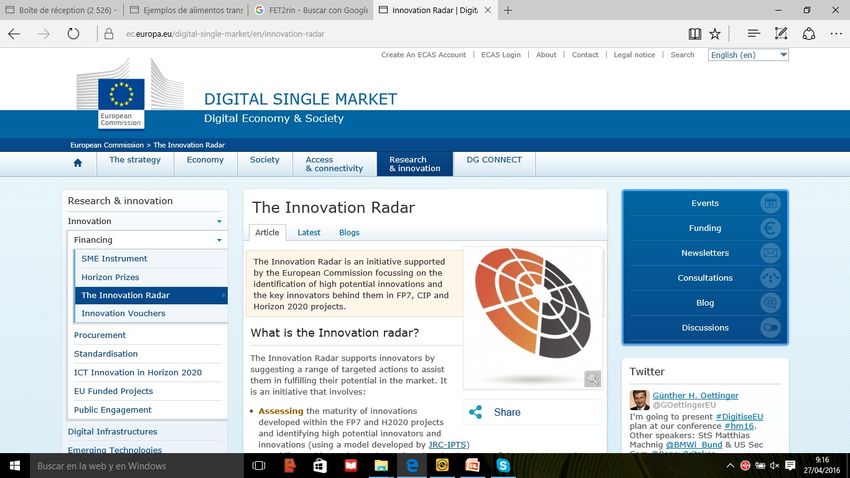Click the Events calendar icon
Image resolution: width=850 pixels, height=478 pixels.
tap(770, 203)
